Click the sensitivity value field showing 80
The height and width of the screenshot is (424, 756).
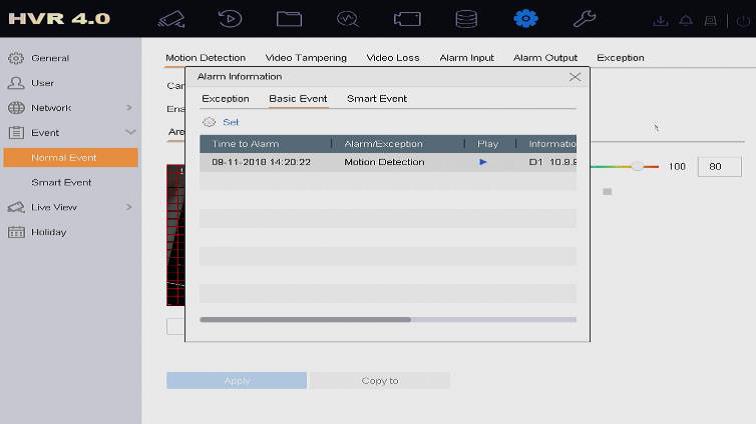[718, 167]
